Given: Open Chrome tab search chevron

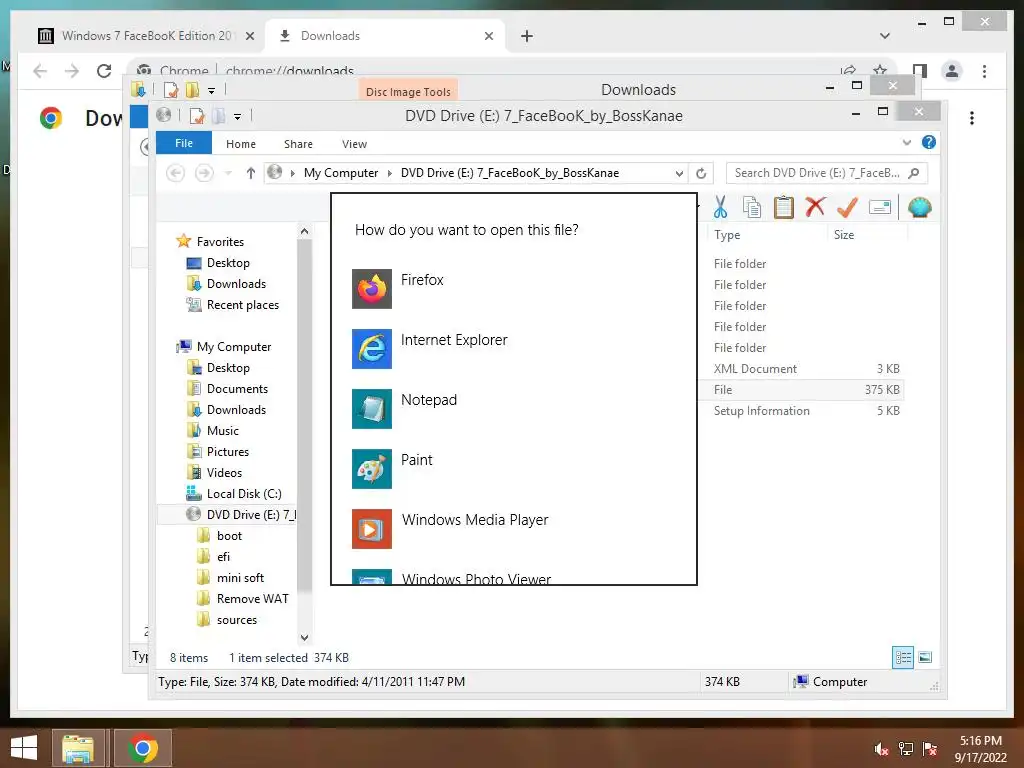Looking at the screenshot, I should (885, 36).
